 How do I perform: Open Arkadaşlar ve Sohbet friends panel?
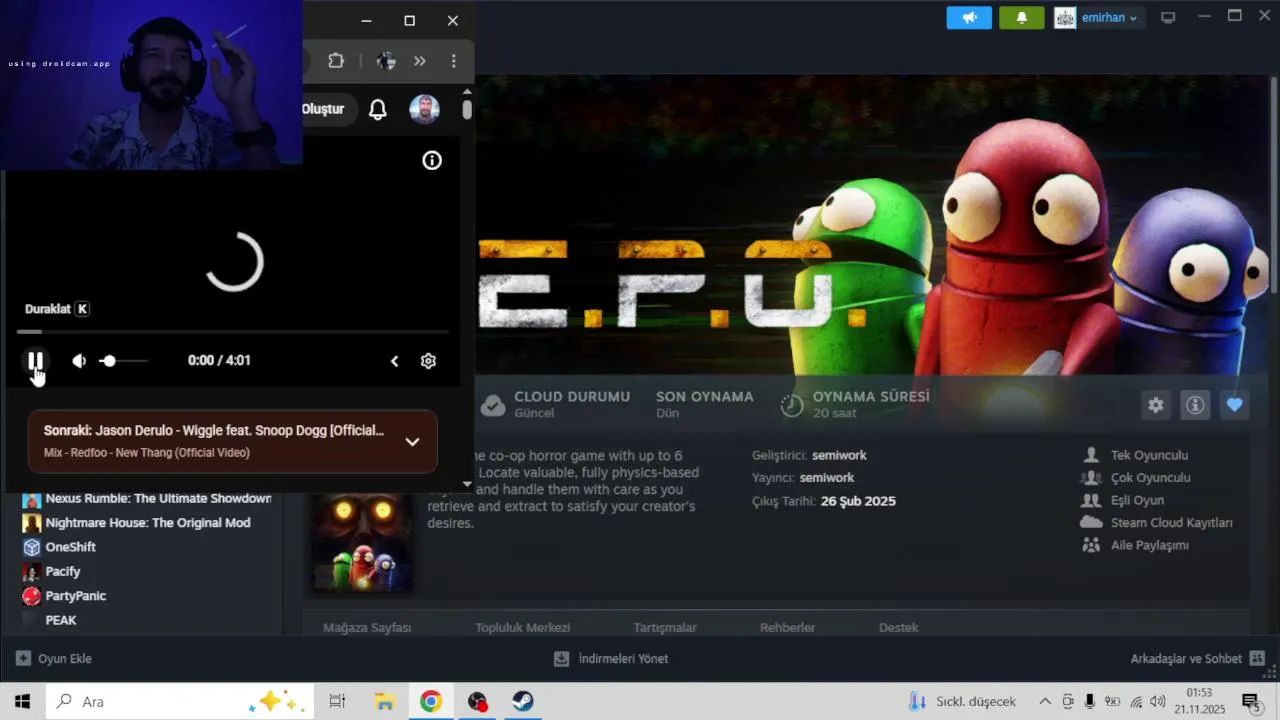1198,659
